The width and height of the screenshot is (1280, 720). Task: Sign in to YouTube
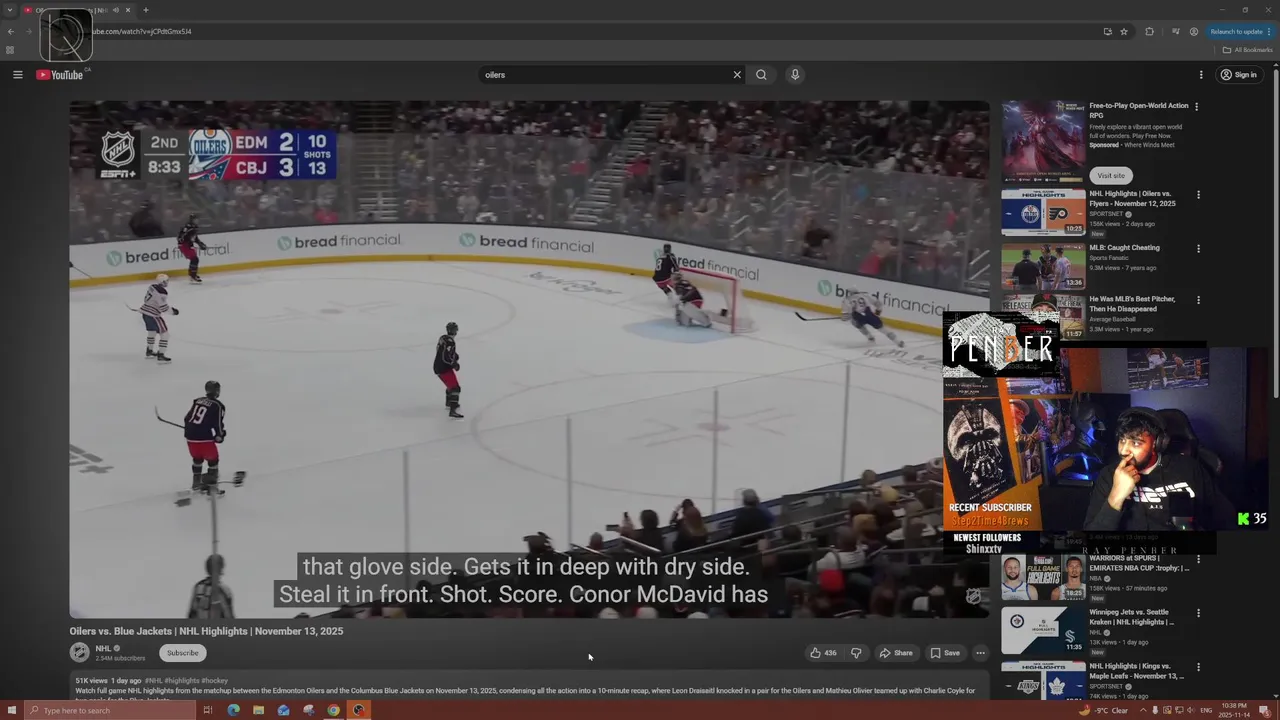(1238, 75)
